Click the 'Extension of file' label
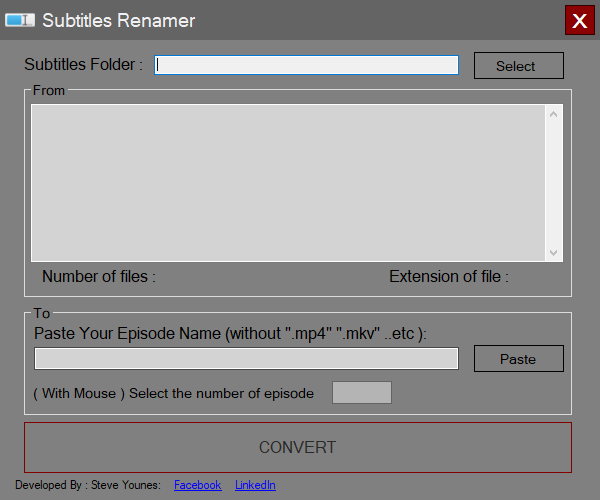This screenshot has height=500, width=600. [448, 277]
